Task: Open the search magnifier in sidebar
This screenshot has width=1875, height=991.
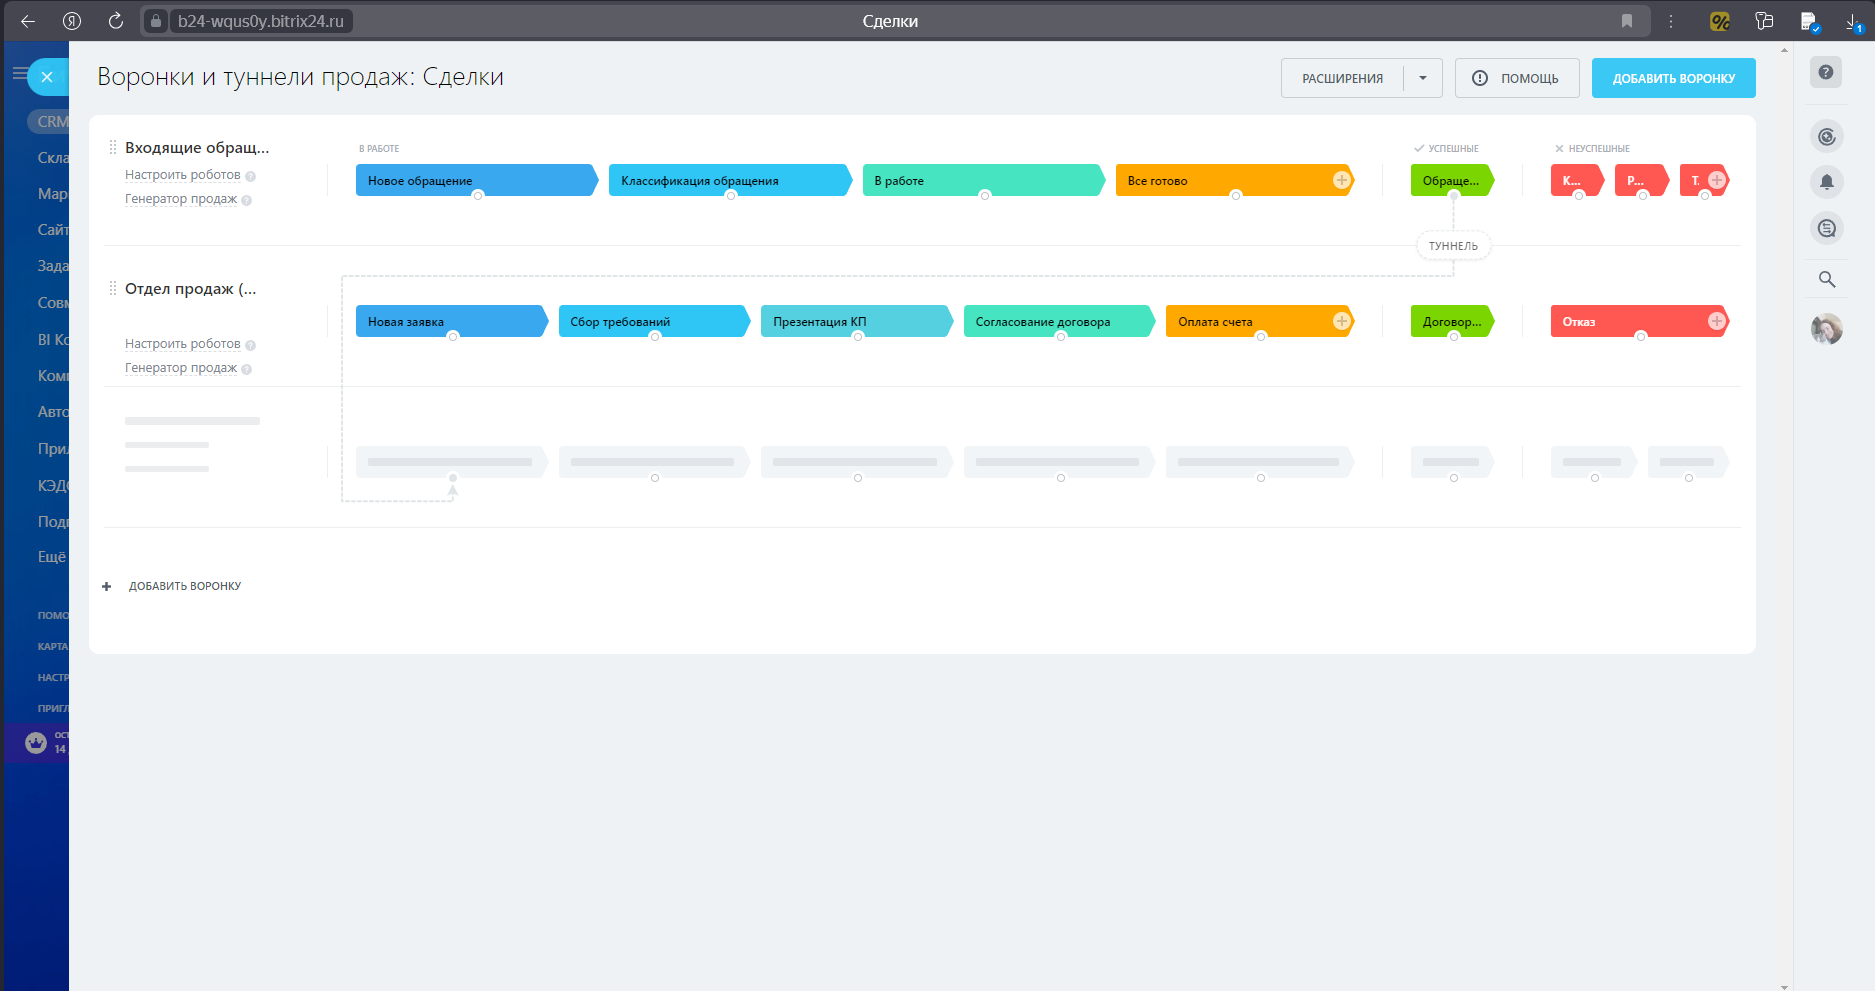Action: 1827,279
